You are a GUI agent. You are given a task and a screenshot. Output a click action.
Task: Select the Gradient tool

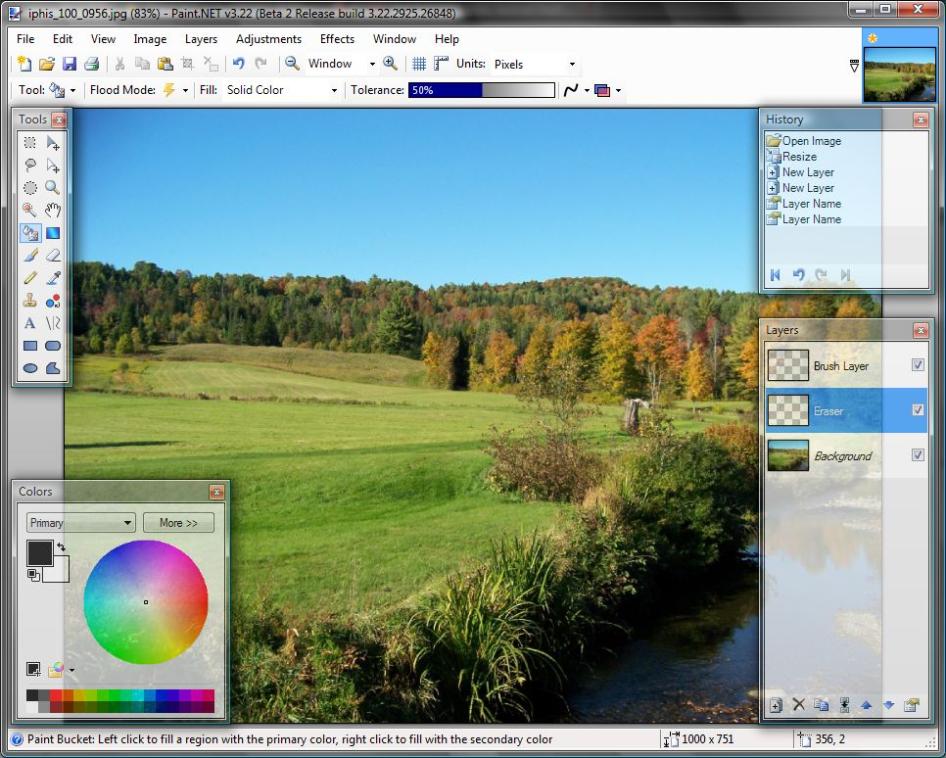[x=52, y=233]
